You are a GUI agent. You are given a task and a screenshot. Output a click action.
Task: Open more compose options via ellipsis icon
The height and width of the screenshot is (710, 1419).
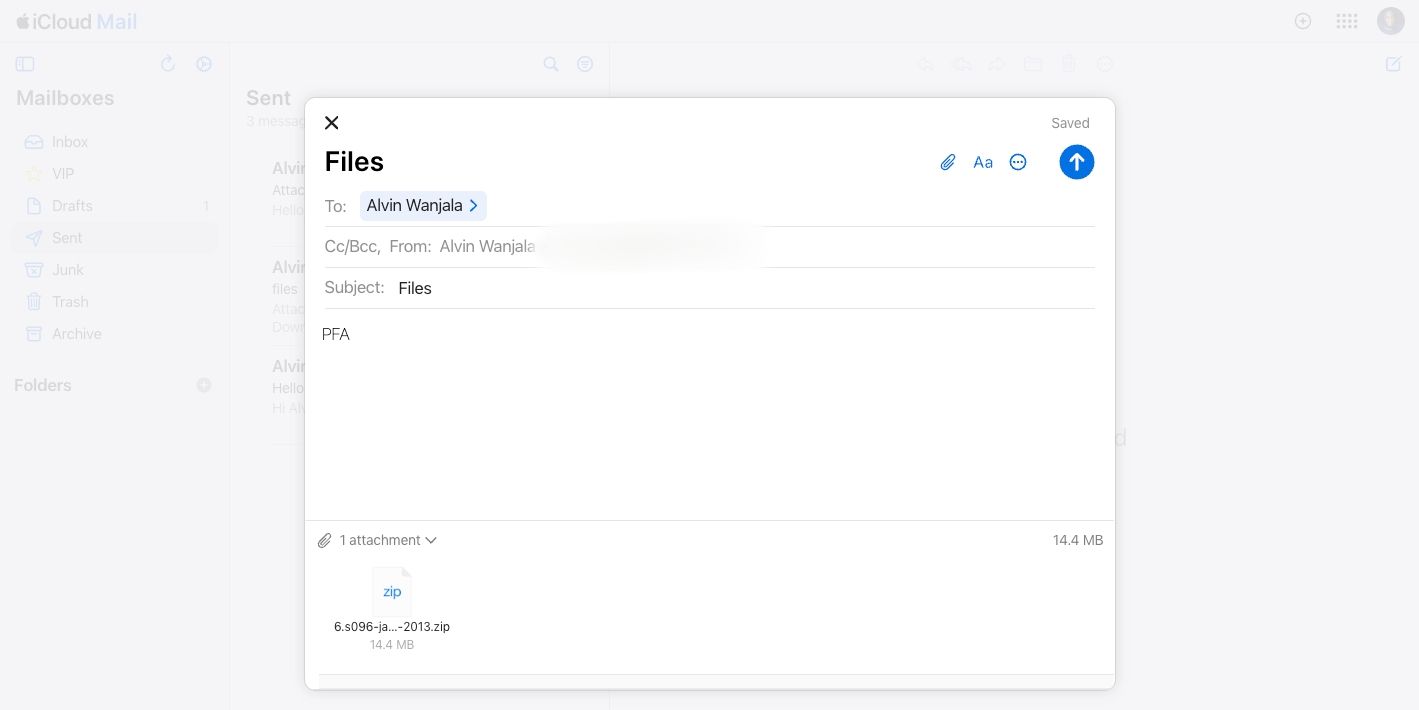pyautogui.click(x=1017, y=162)
